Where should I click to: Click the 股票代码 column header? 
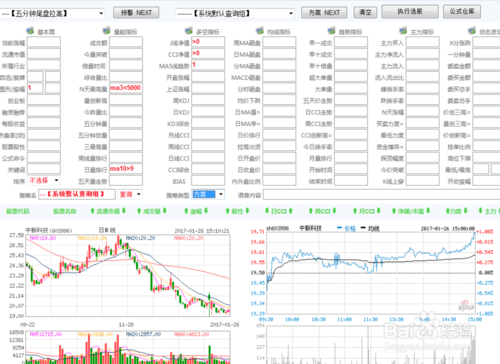tap(18, 211)
